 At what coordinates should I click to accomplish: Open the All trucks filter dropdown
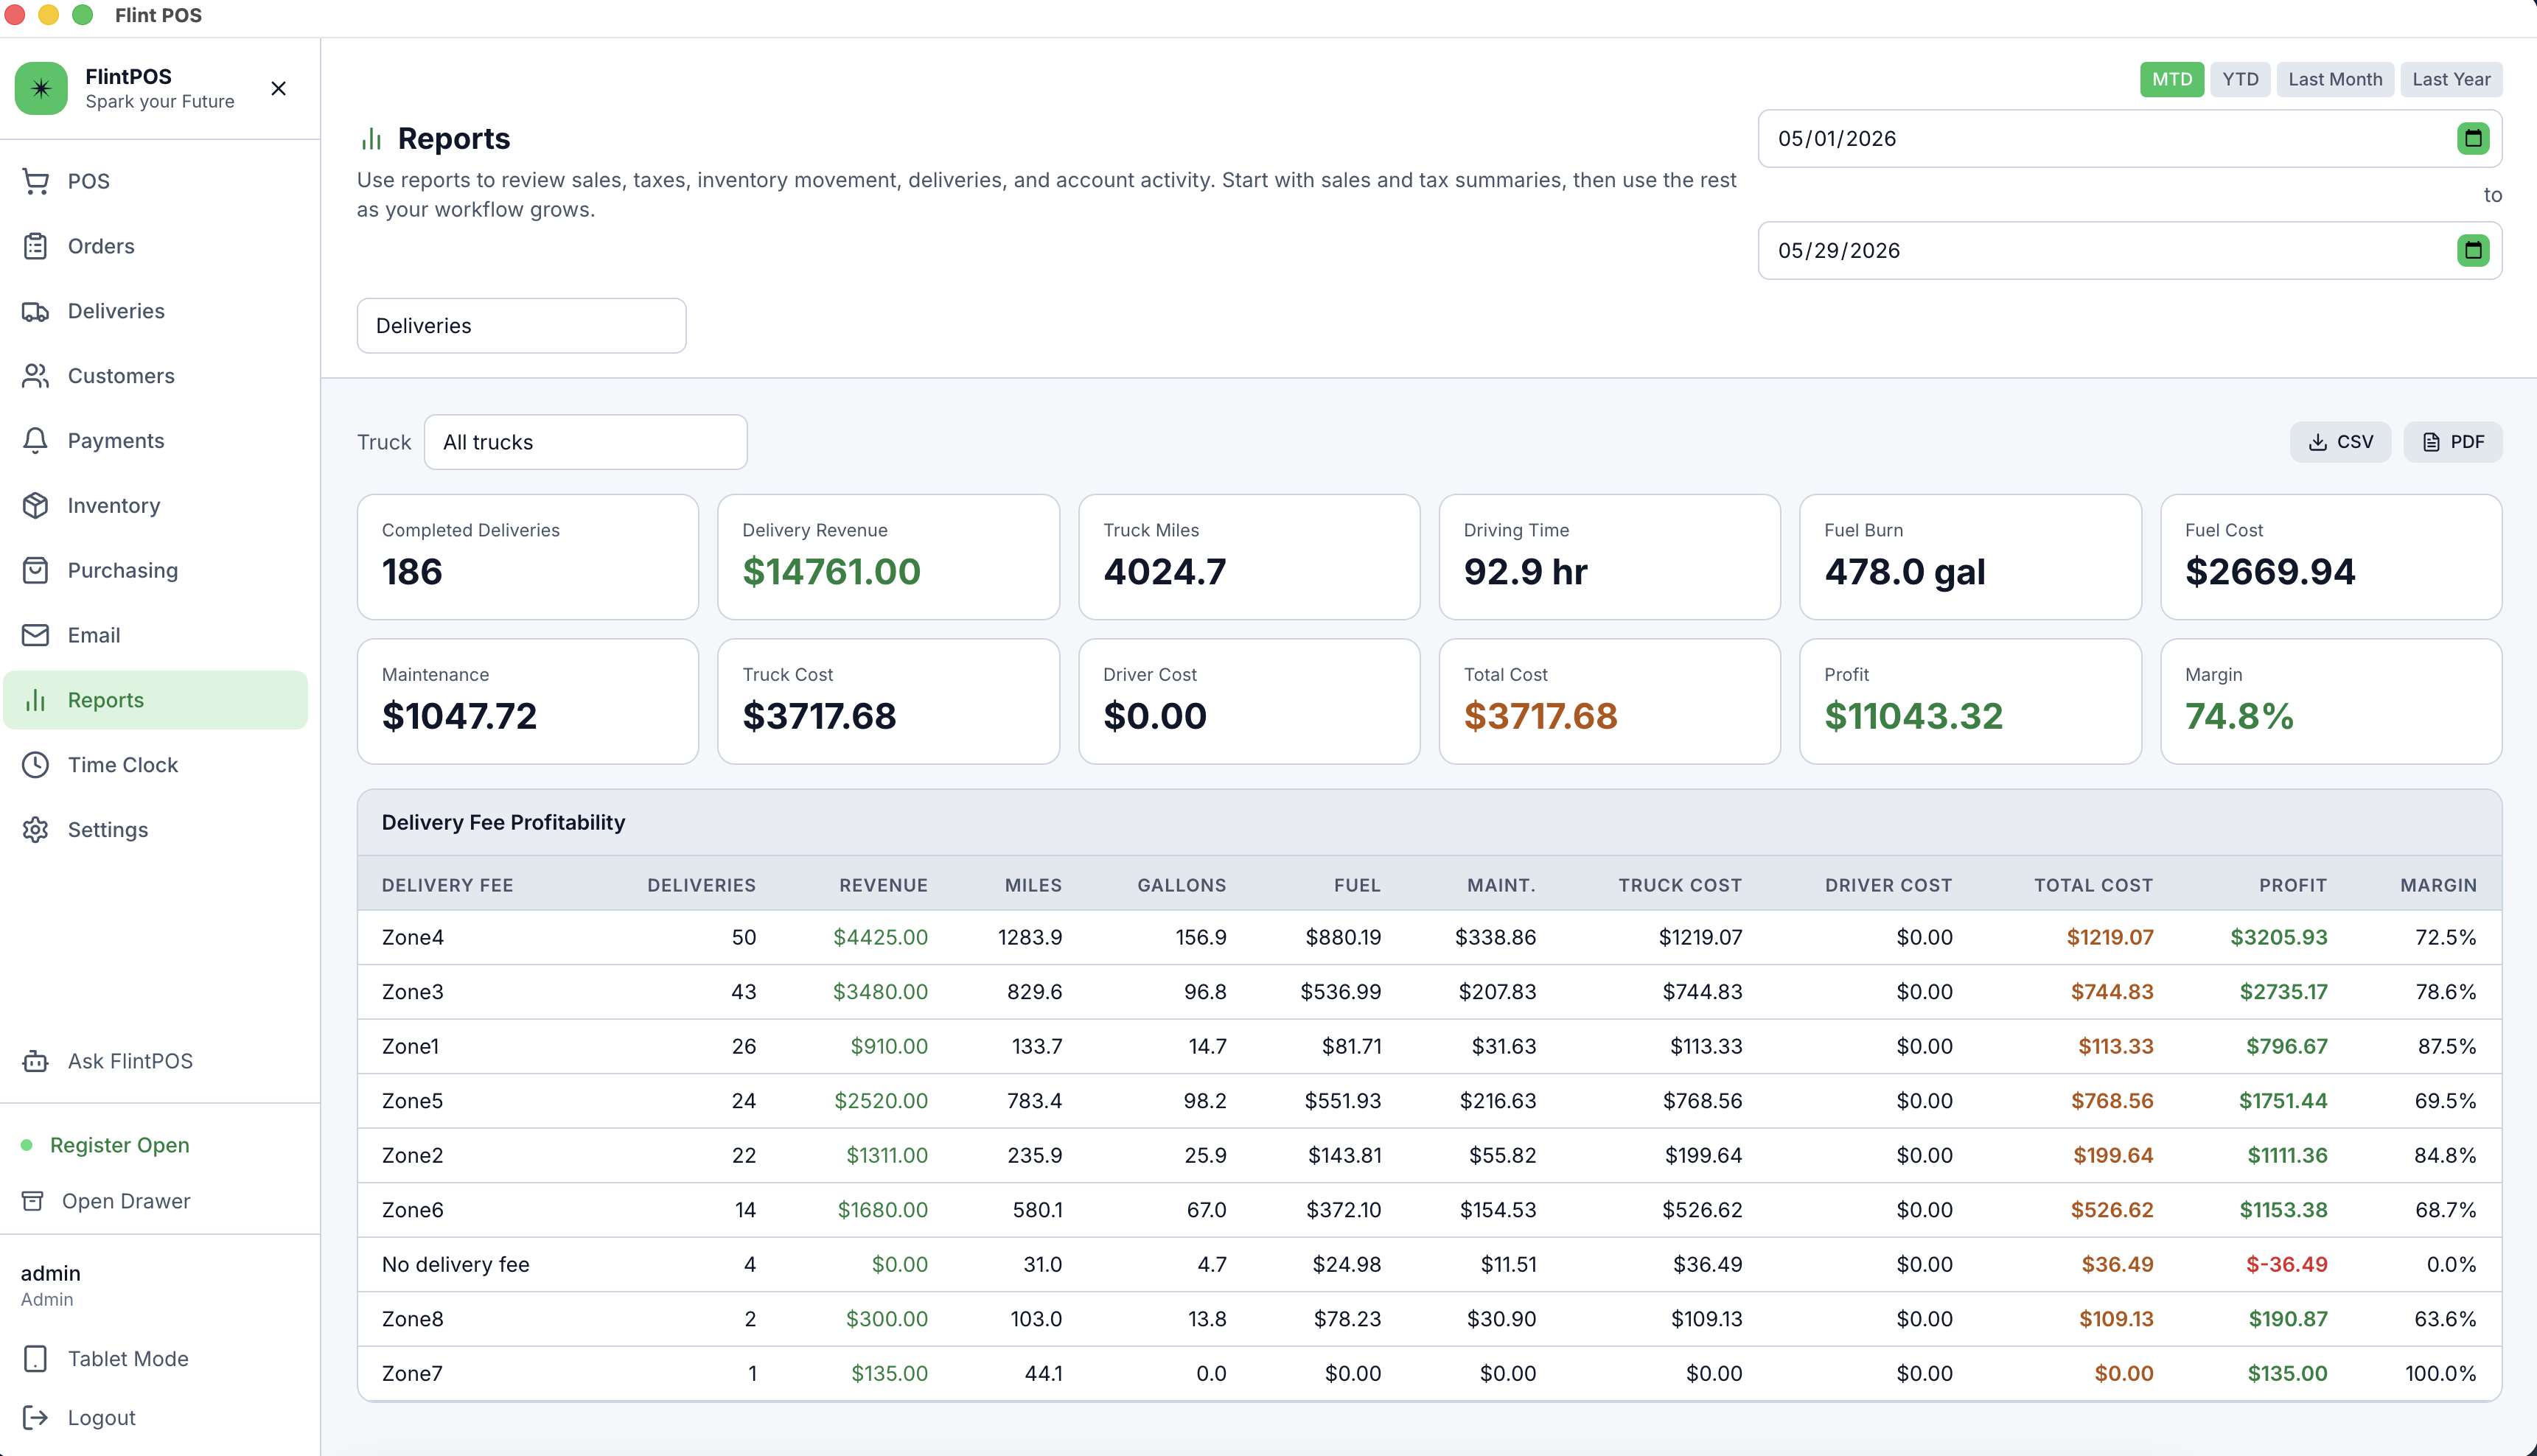pos(585,442)
